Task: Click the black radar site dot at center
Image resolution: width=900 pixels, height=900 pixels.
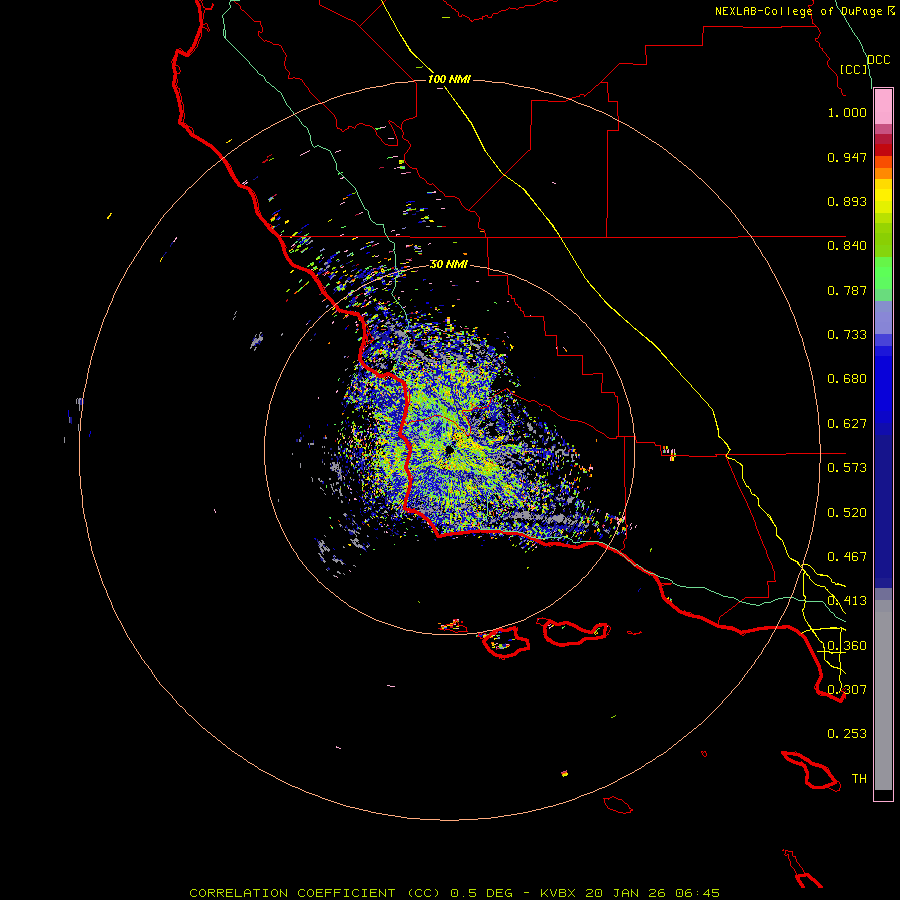Action: (x=449, y=449)
